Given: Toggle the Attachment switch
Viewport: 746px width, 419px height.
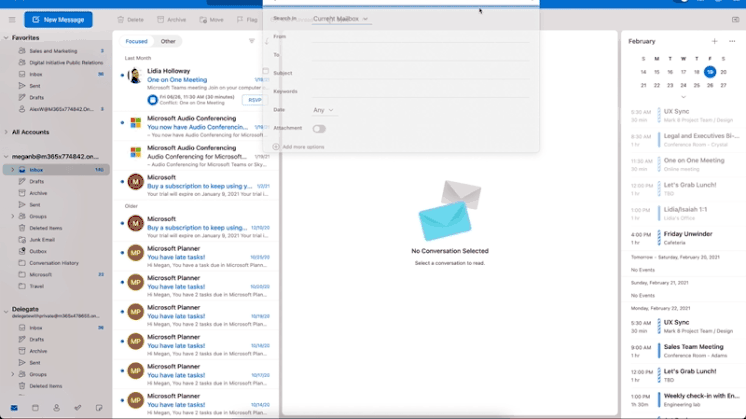Looking at the screenshot, I should click(x=319, y=128).
